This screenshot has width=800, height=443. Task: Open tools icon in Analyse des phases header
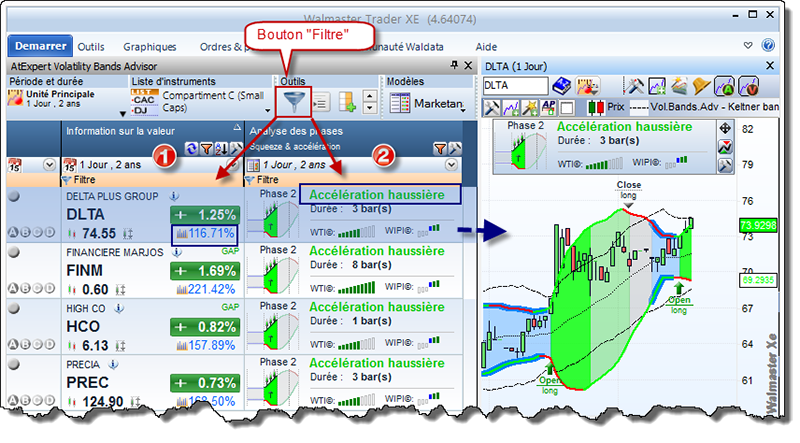(x=455, y=149)
